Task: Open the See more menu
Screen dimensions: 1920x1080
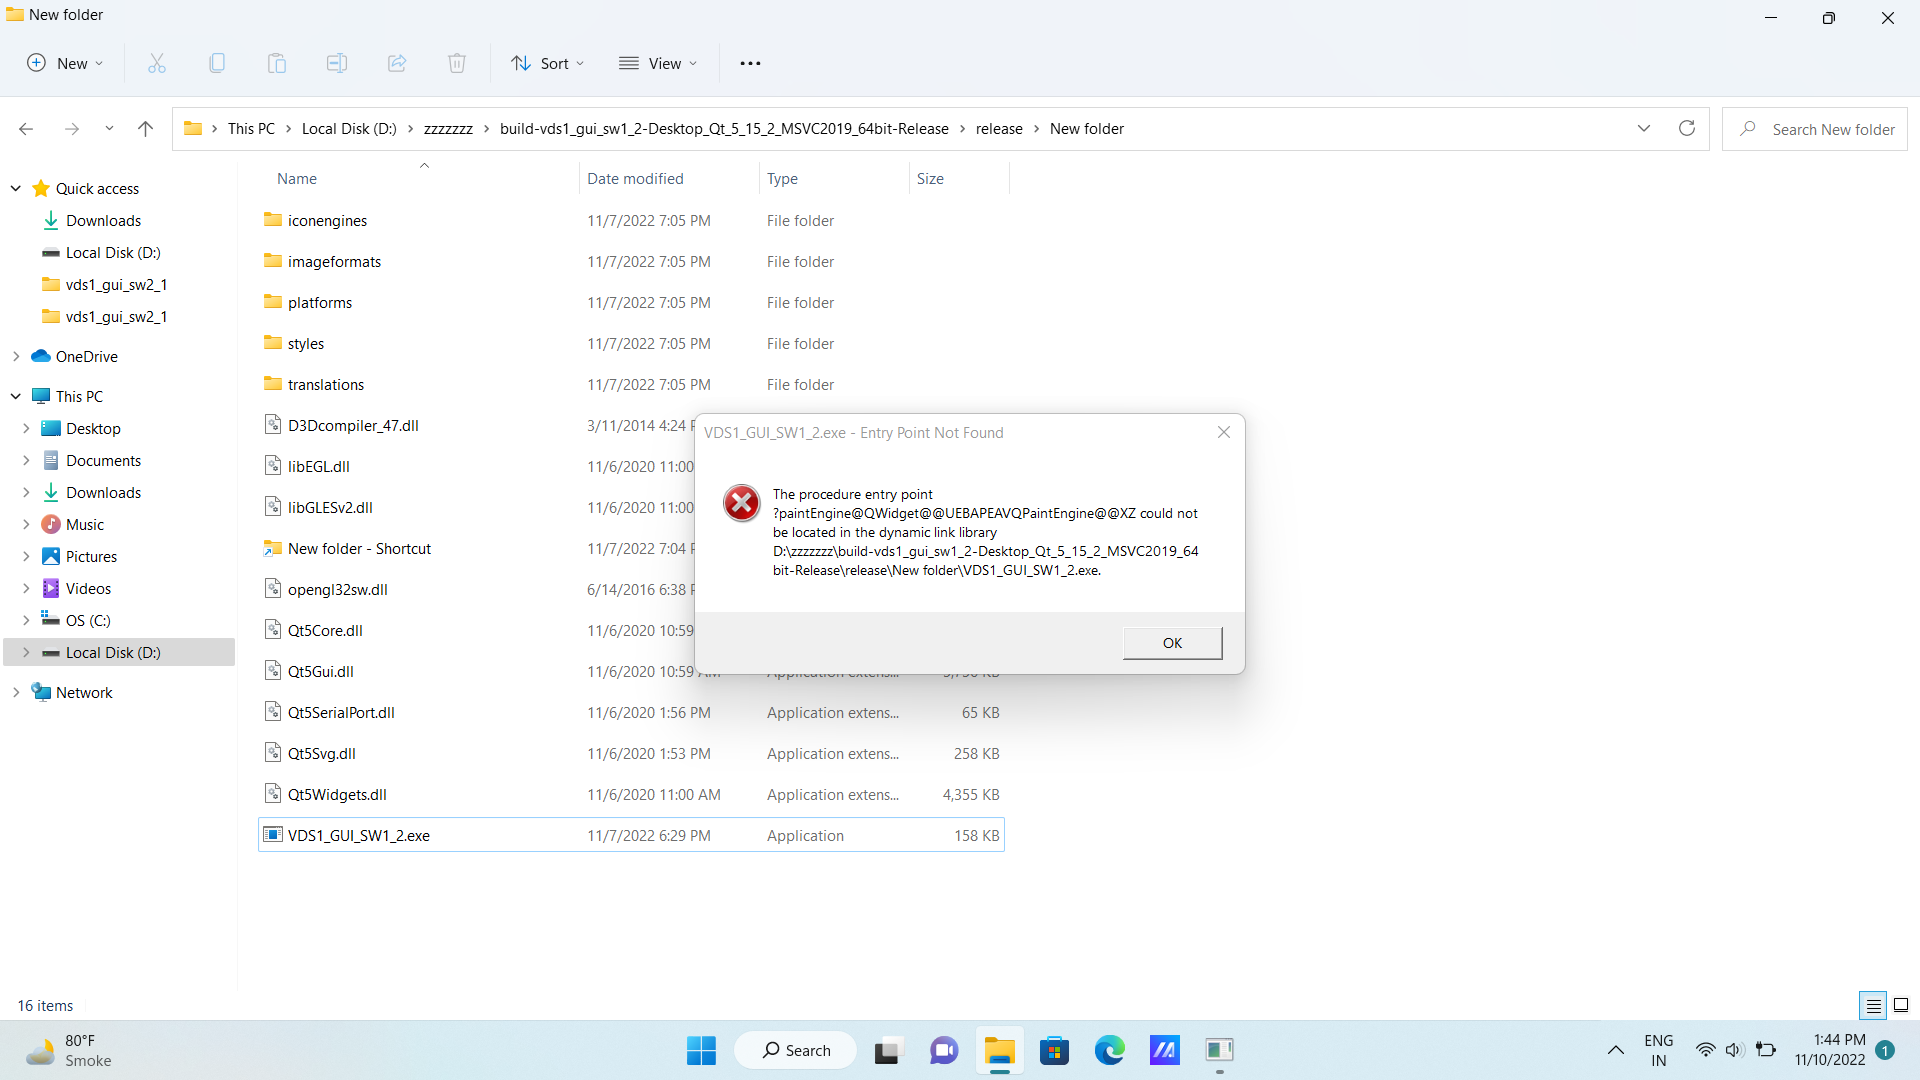Action: point(750,62)
